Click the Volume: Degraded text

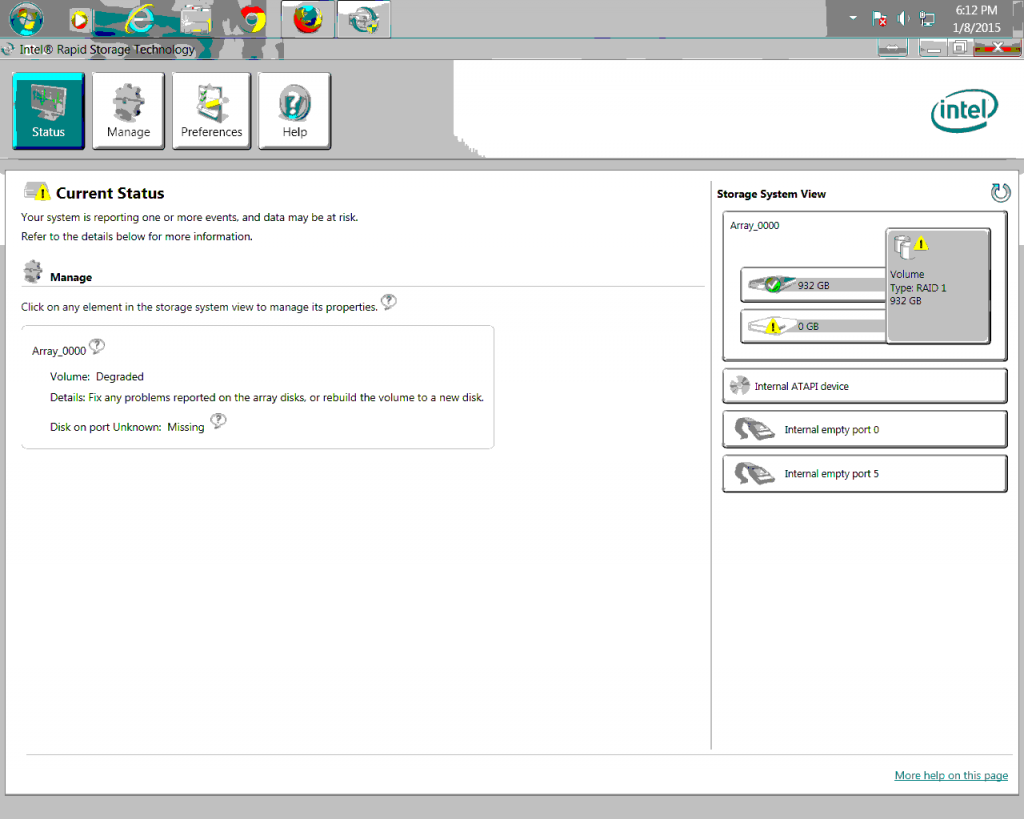tap(97, 377)
